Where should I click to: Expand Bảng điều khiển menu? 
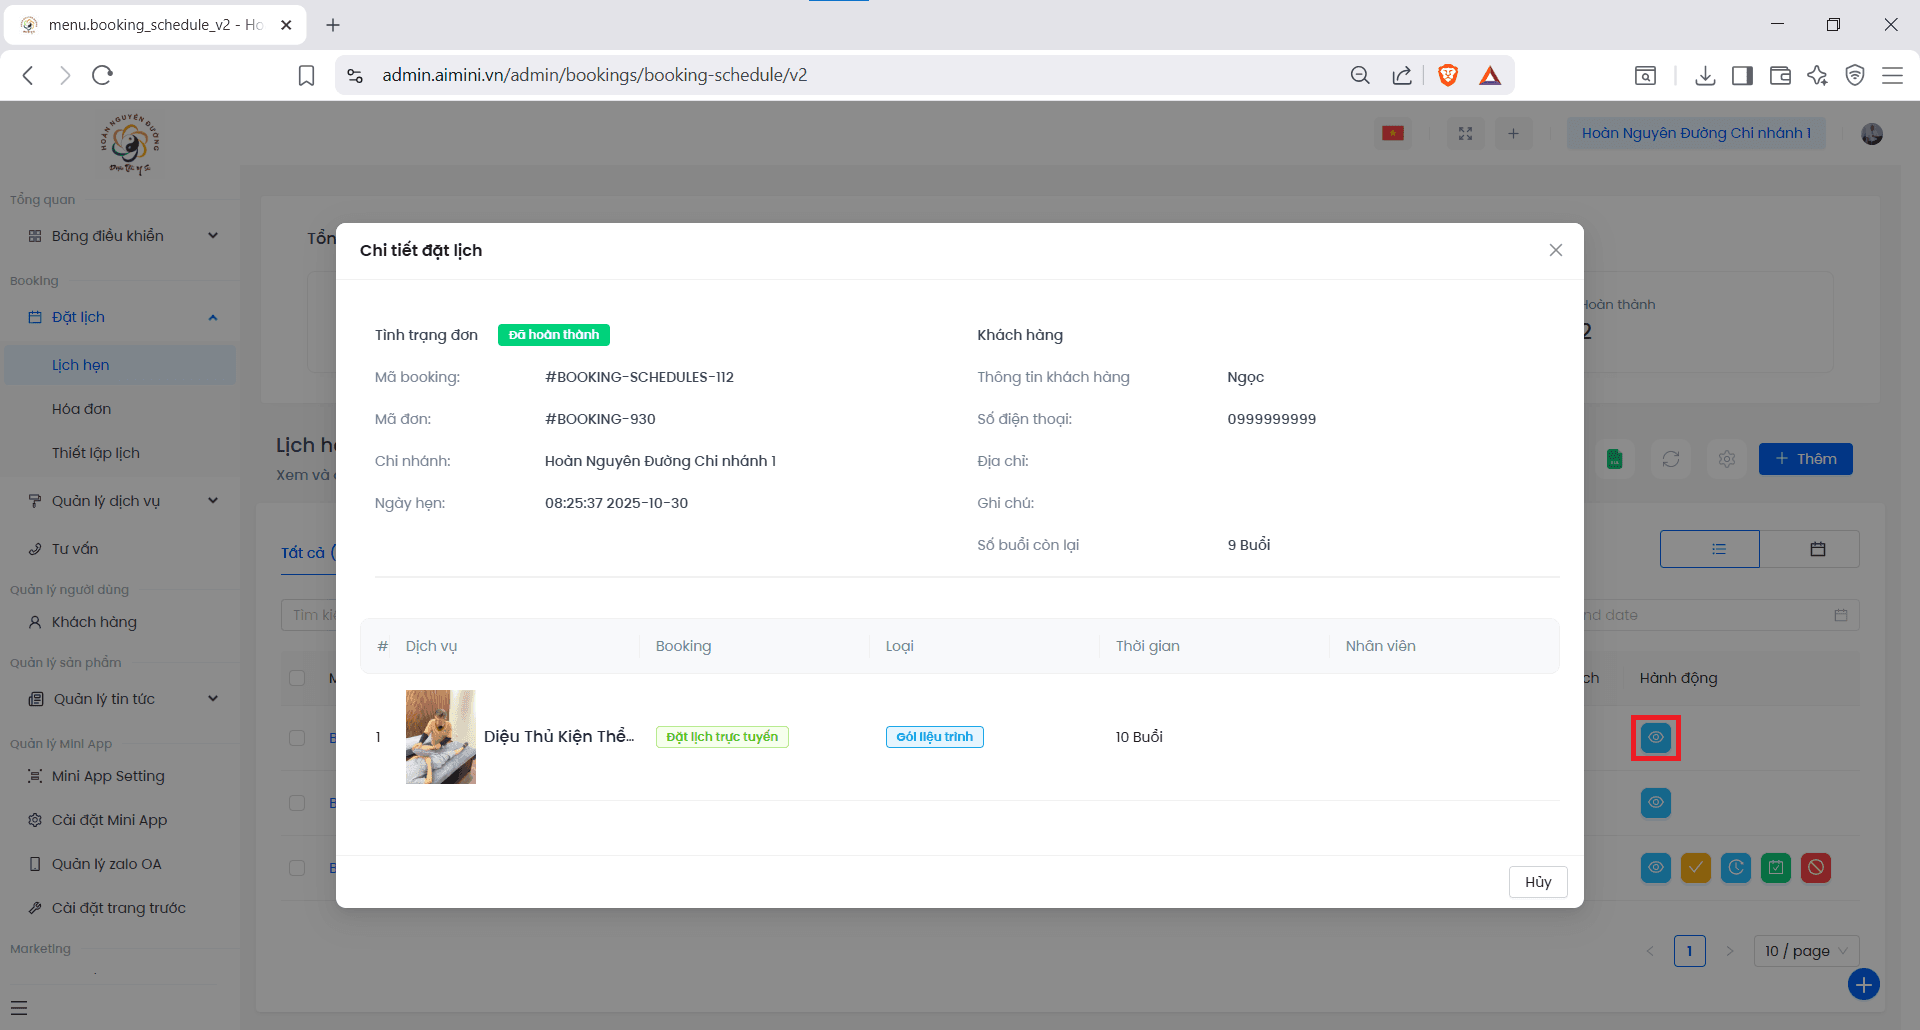(x=120, y=236)
